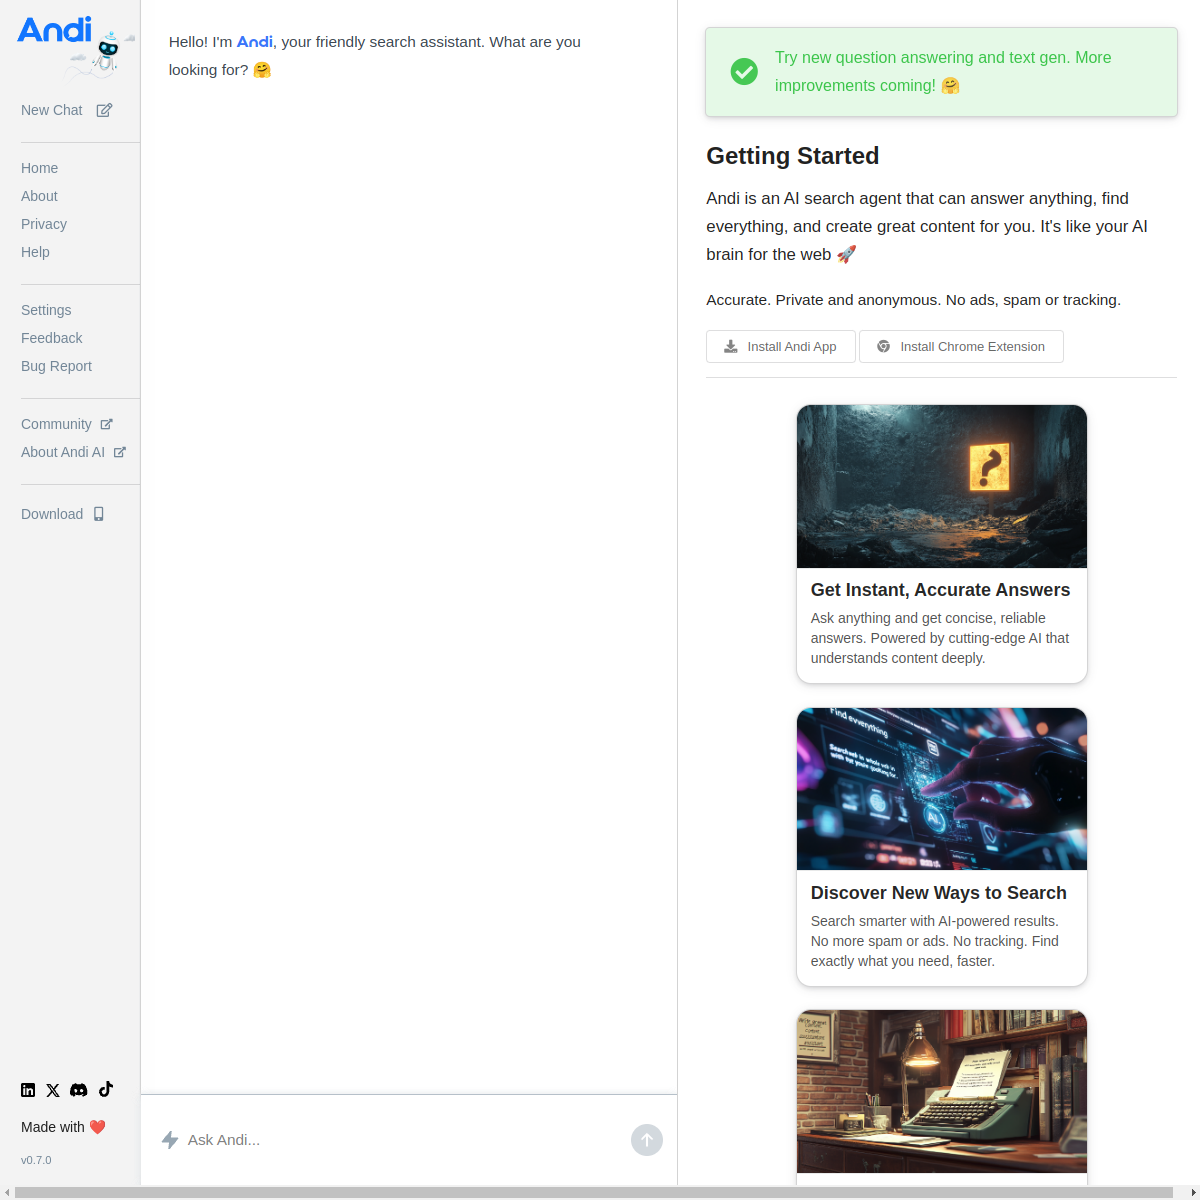Click the New Chat compose icon
1200x1200 pixels.
point(104,110)
